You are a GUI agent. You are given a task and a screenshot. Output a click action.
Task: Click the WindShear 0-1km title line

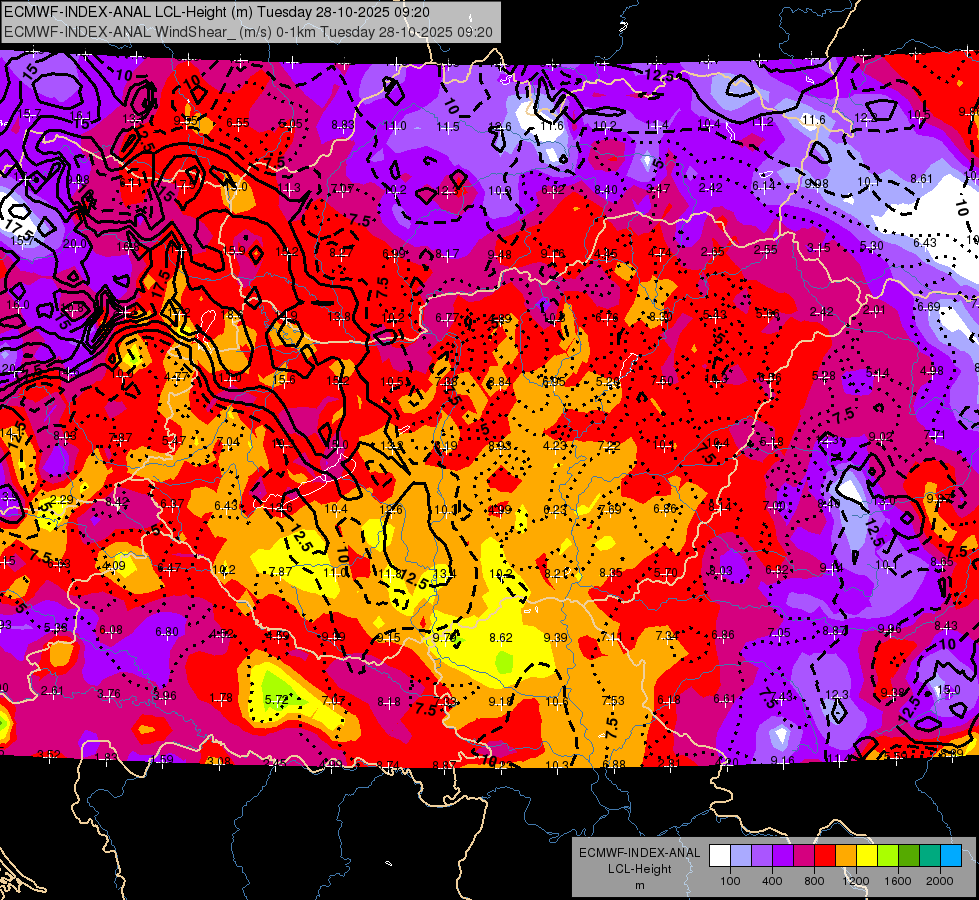coord(248,32)
